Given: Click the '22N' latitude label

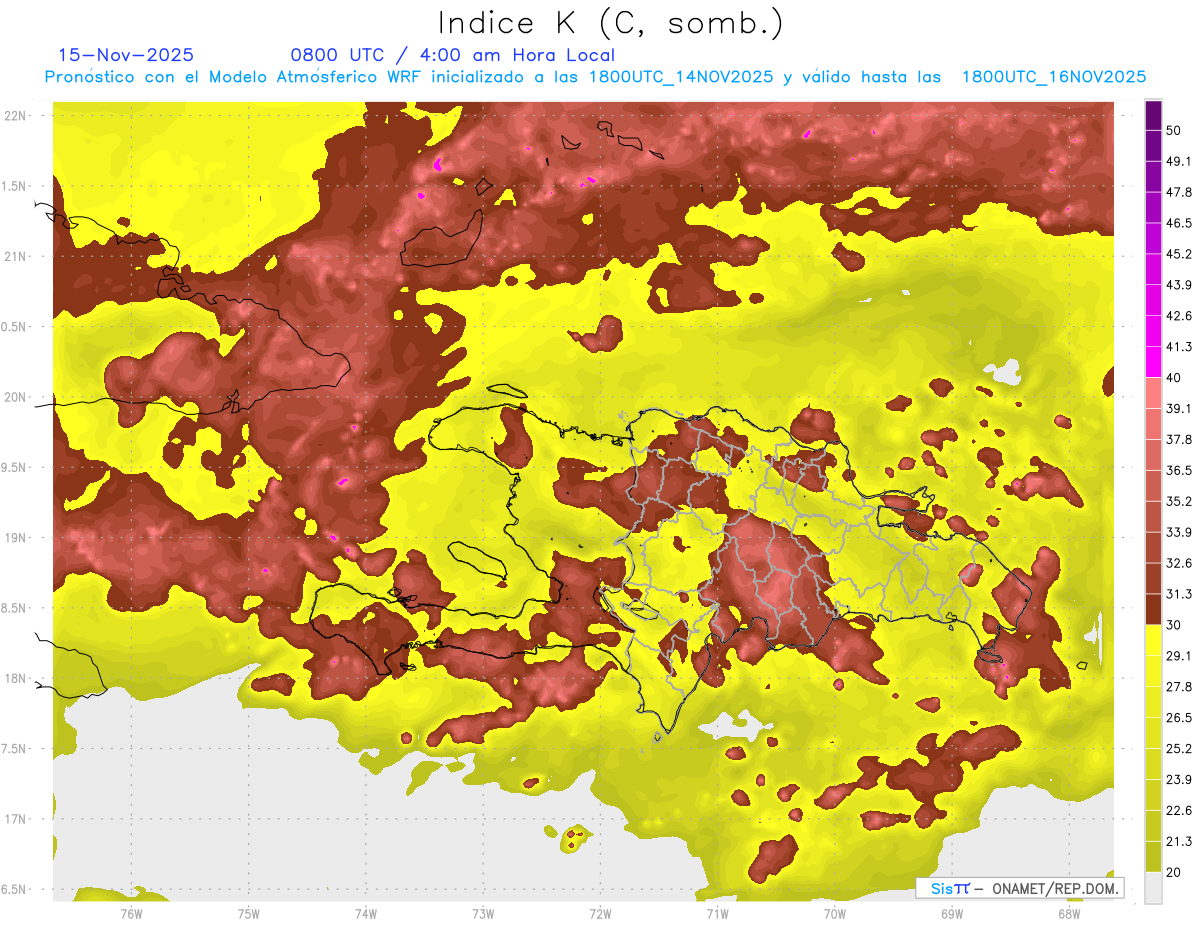Looking at the screenshot, I should pyautogui.click(x=17, y=115).
